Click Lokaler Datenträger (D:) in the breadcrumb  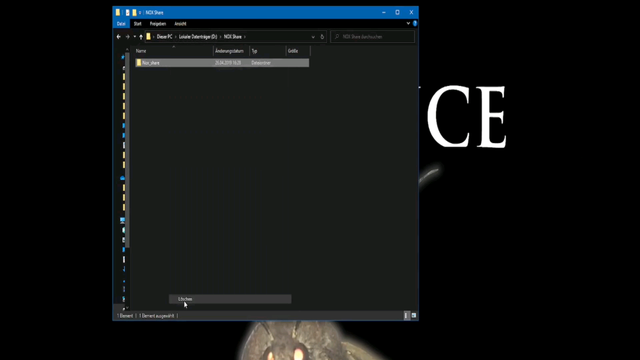click(198, 37)
